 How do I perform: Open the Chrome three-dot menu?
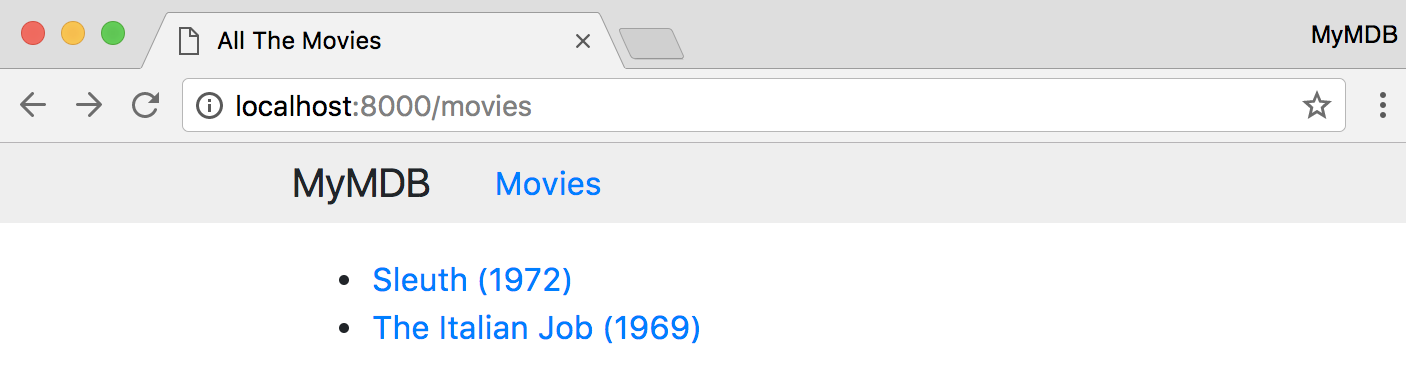[1383, 105]
